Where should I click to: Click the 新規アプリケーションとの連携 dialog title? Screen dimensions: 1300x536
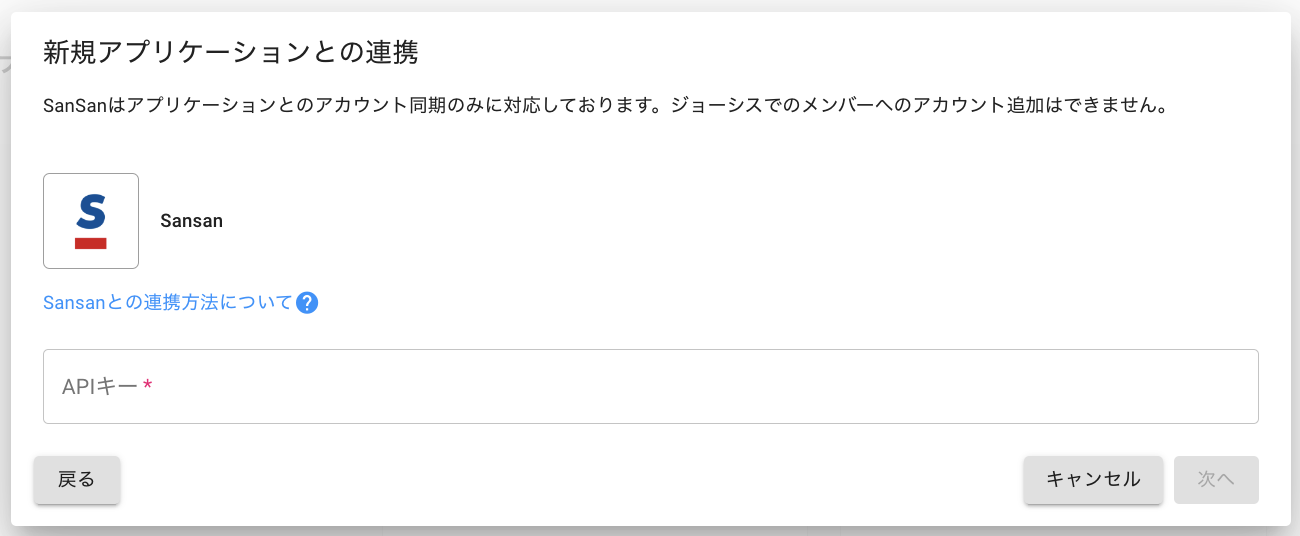click(230, 53)
